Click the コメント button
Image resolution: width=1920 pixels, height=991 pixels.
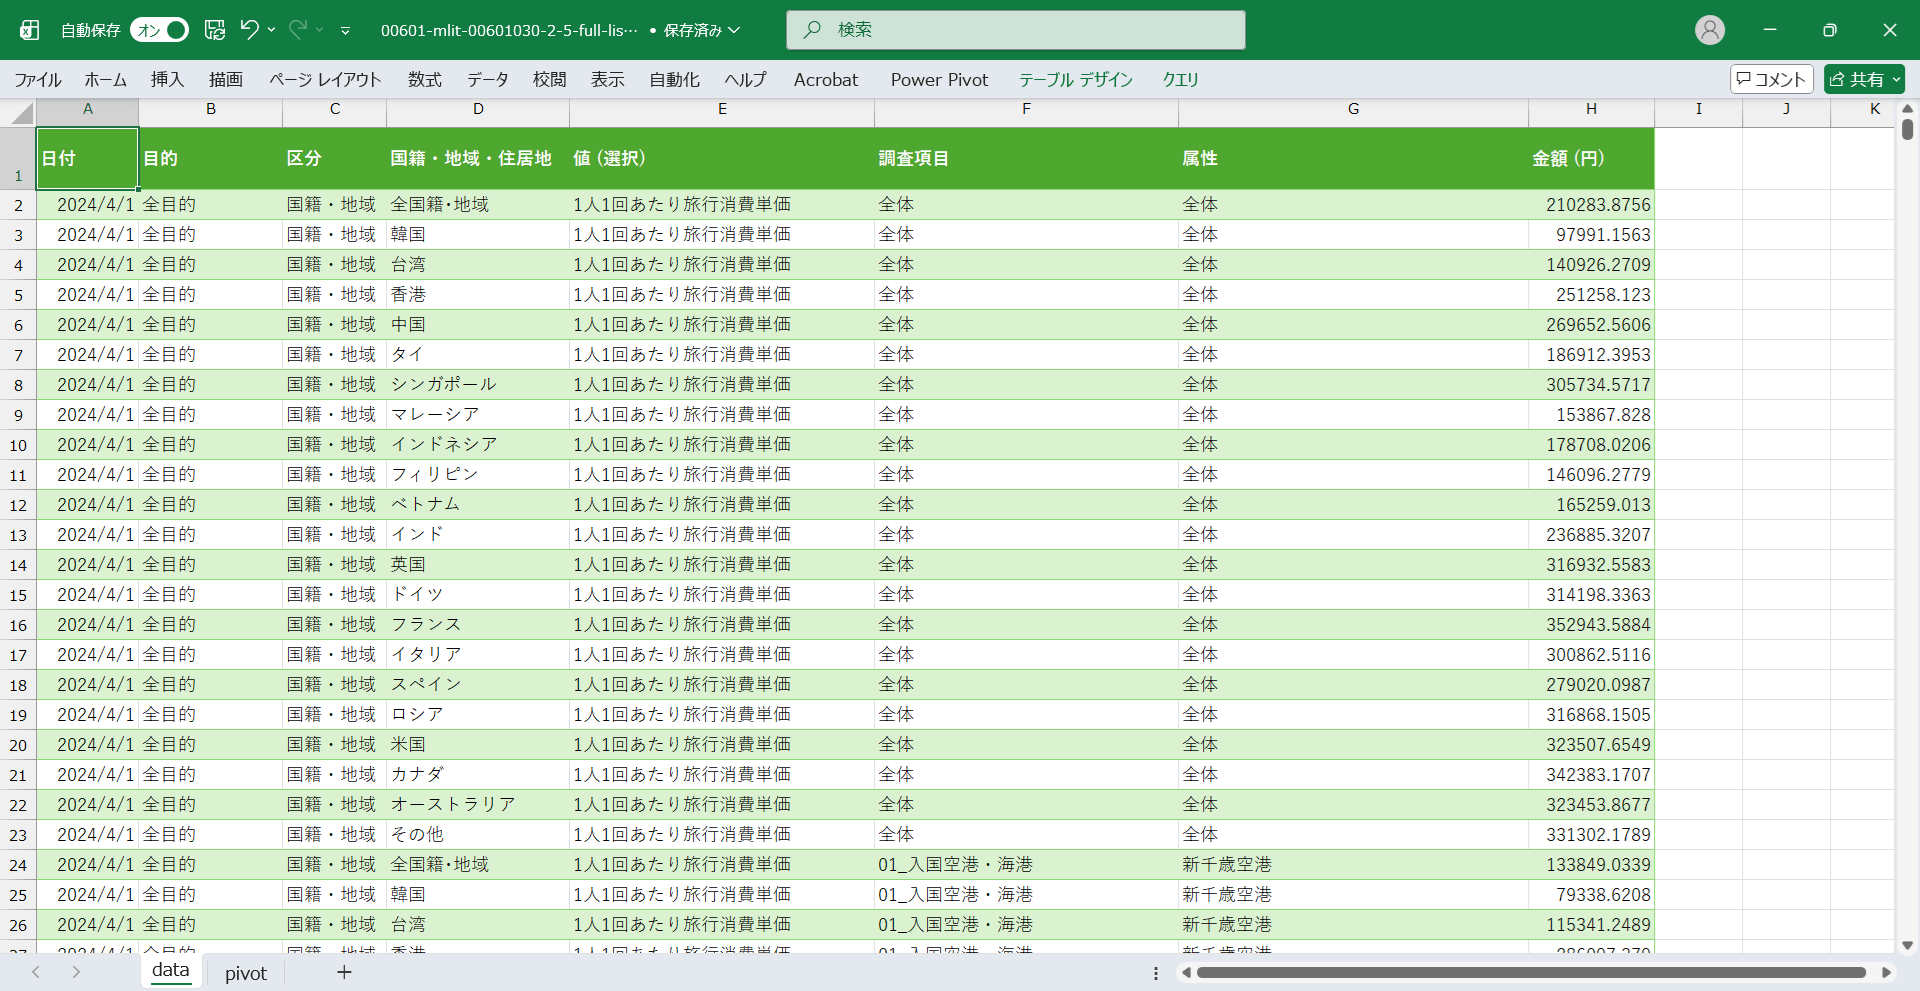point(1771,79)
